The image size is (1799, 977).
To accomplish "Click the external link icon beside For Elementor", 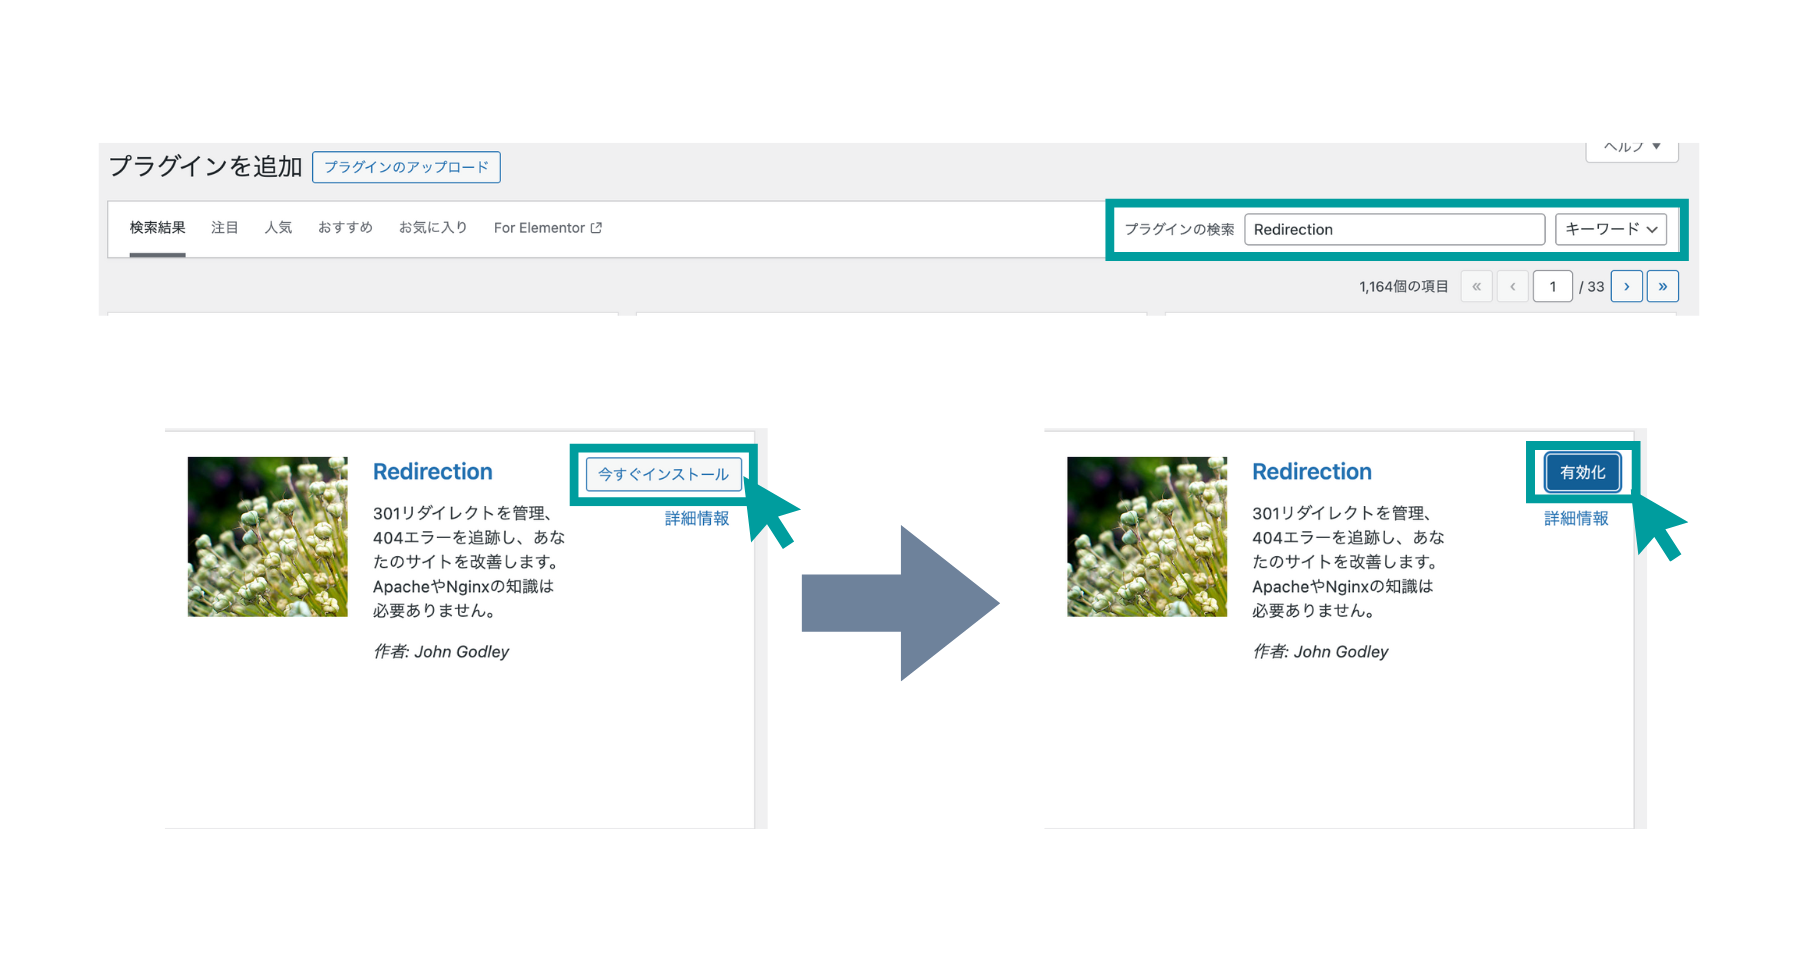I will pyautogui.click(x=597, y=228).
